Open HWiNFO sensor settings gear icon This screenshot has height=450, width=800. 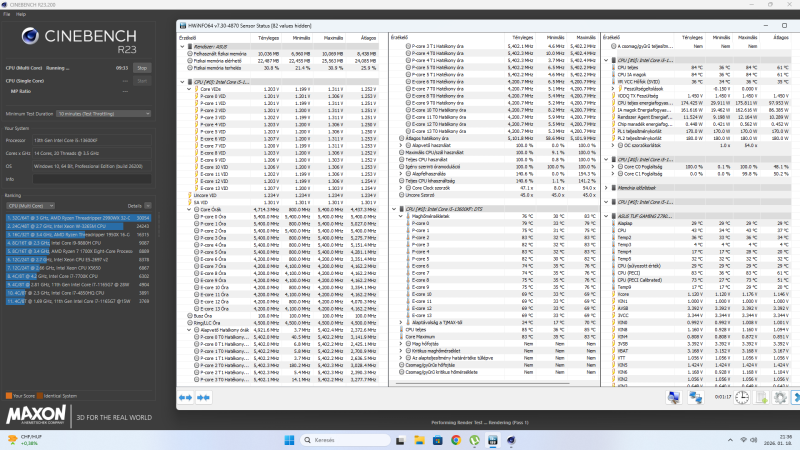point(780,397)
